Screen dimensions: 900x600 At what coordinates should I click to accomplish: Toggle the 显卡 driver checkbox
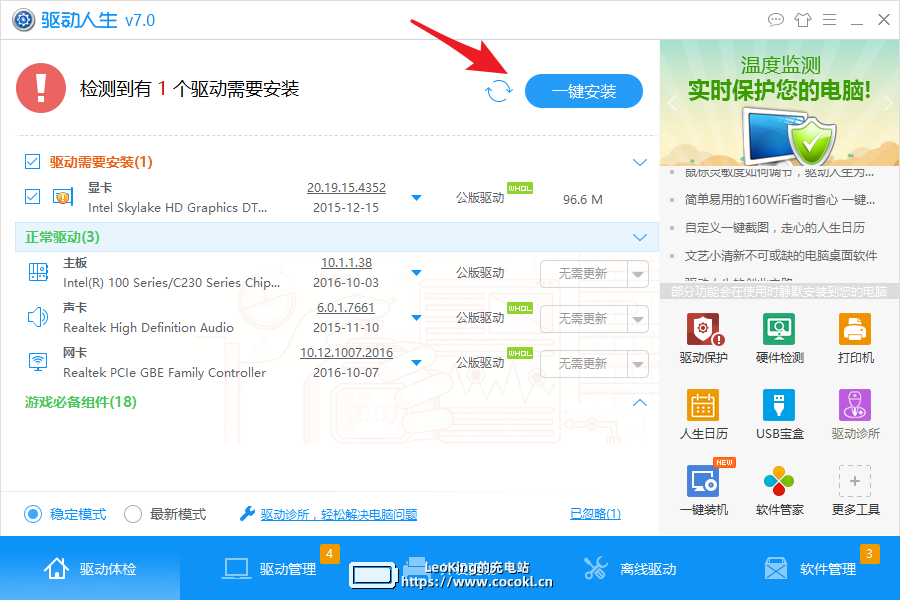click(x=33, y=197)
